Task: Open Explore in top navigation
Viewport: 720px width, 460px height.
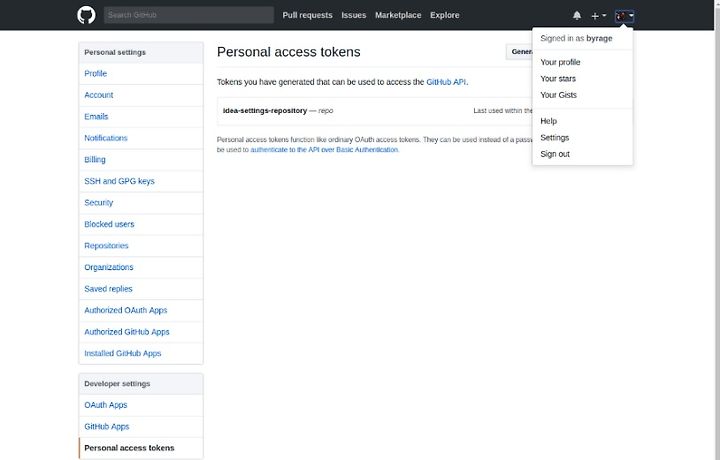Action: tap(444, 15)
